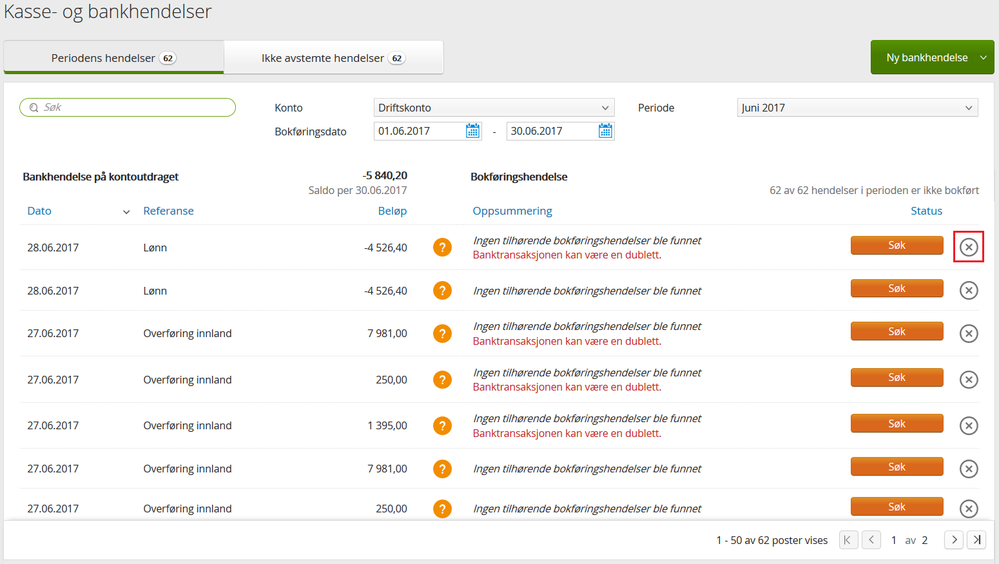Screen dimensions: 999x564
Task: Click the question mark icon for the first Lønn row
Action: point(442,247)
